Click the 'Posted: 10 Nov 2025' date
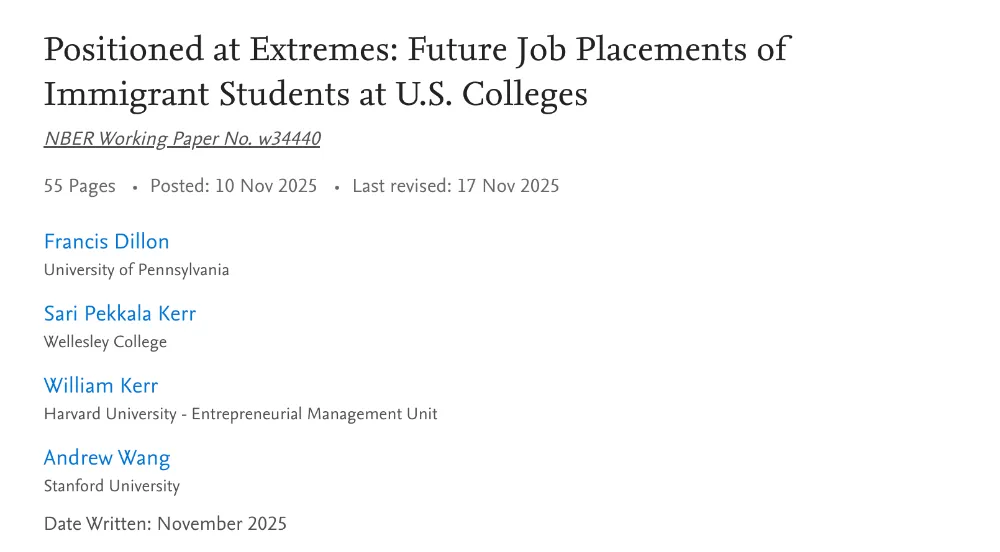 [x=233, y=186]
